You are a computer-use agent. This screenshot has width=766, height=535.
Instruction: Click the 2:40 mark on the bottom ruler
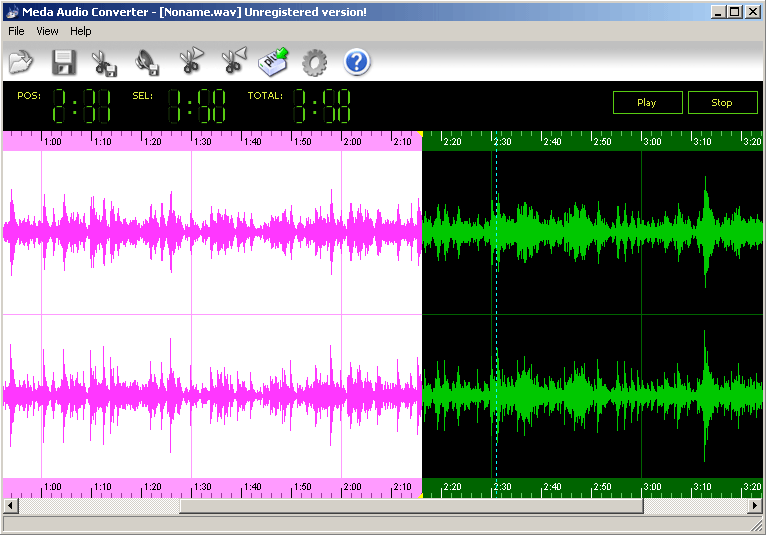pyautogui.click(x=552, y=487)
